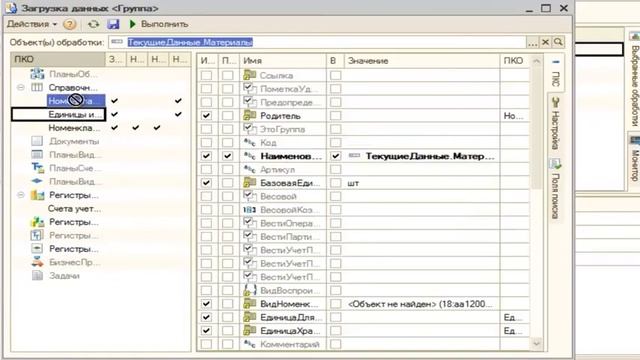This screenshot has height=360, width=640.
Task: Click the window title document icon
Action: pos(11,7)
